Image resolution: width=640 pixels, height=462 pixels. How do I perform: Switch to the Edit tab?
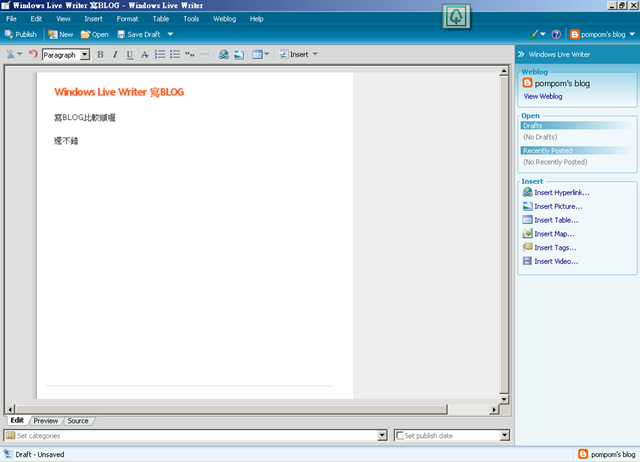(17, 420)
